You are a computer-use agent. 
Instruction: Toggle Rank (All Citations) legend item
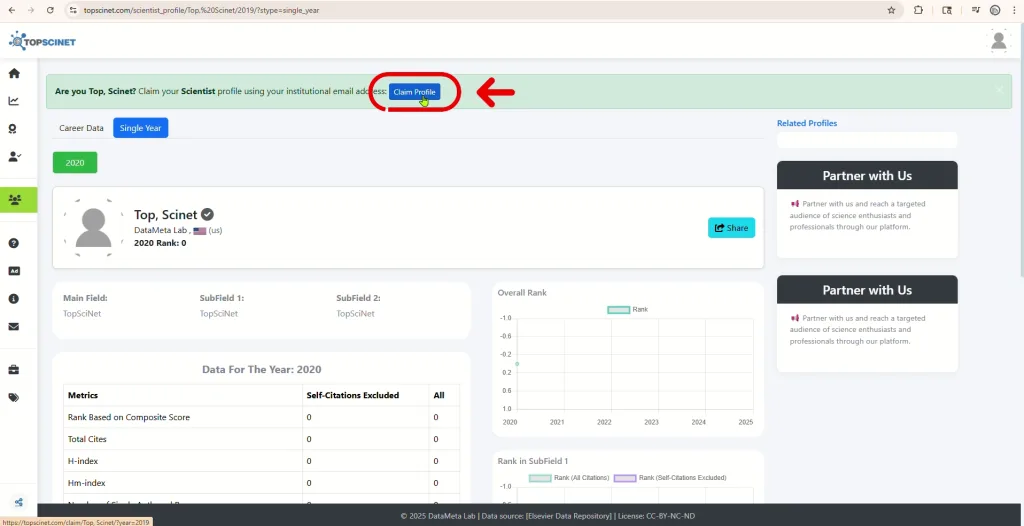(569, 478)
